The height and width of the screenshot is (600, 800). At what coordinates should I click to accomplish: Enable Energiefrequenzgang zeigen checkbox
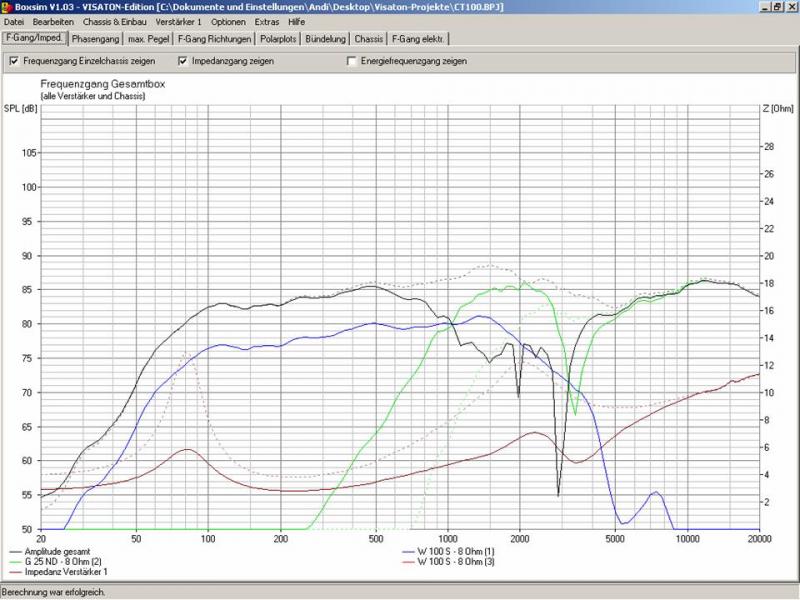coord(351,61)
